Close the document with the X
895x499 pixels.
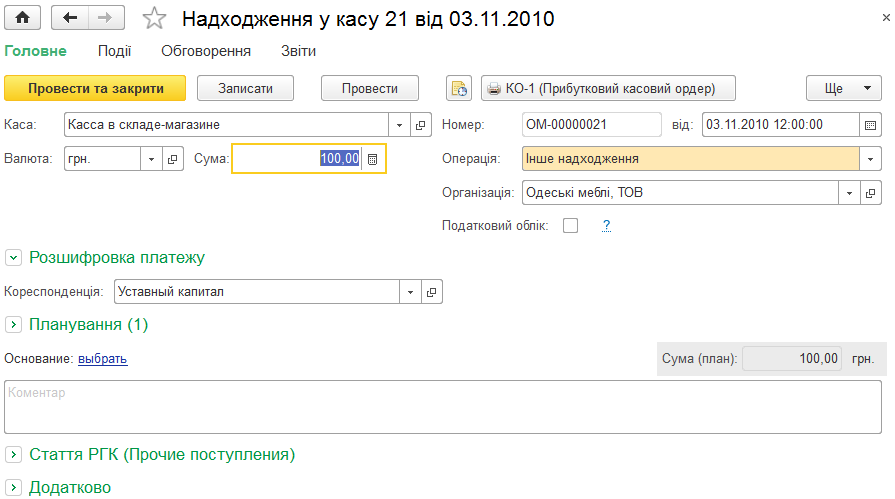(886, 18)
